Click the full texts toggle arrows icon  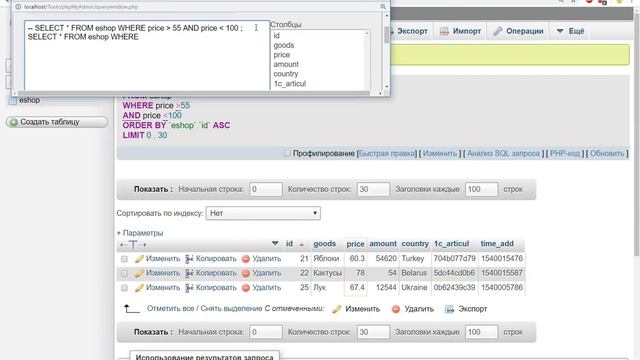tap(133, 244)
